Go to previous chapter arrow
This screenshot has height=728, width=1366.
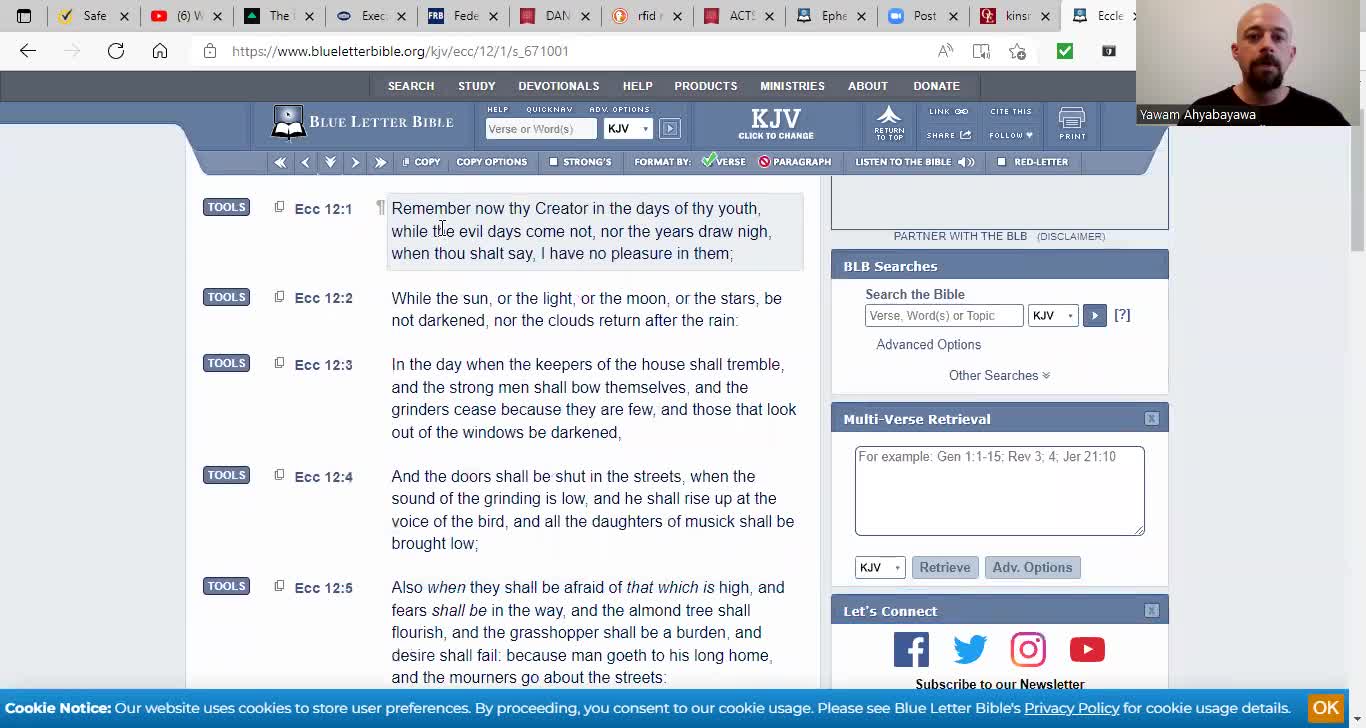[305, 162]
